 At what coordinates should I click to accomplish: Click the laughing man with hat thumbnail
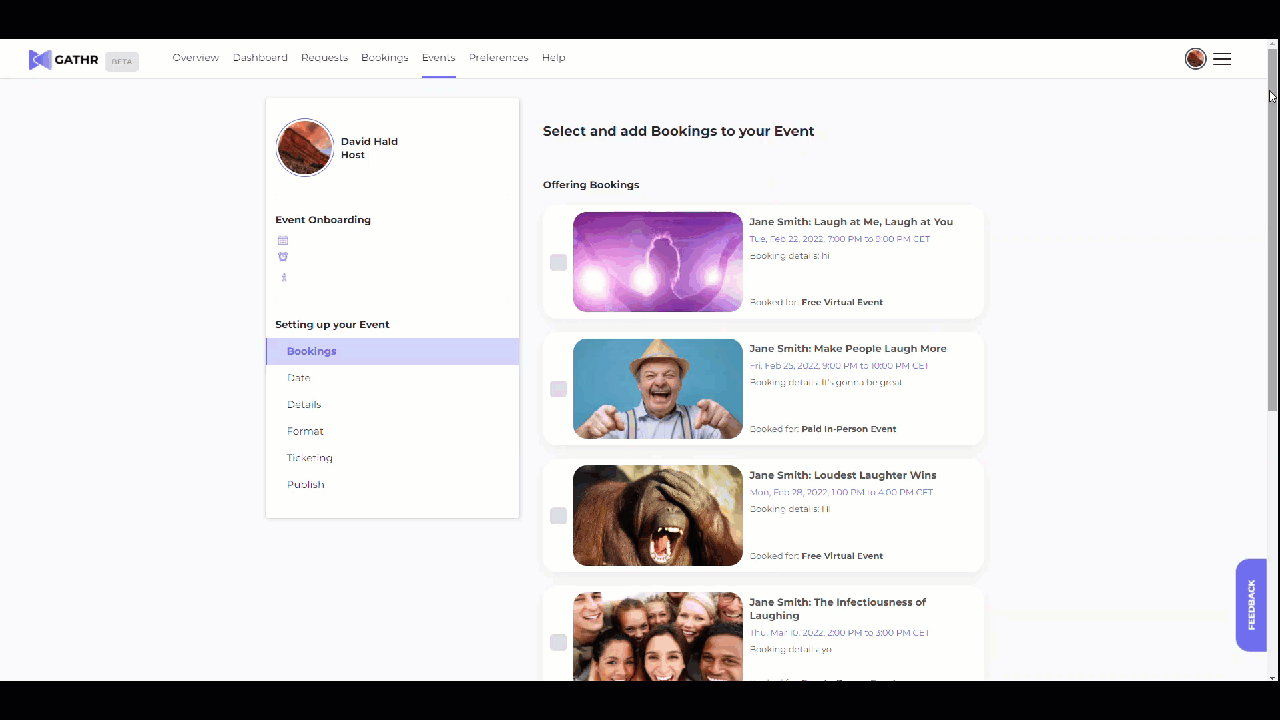658,389
